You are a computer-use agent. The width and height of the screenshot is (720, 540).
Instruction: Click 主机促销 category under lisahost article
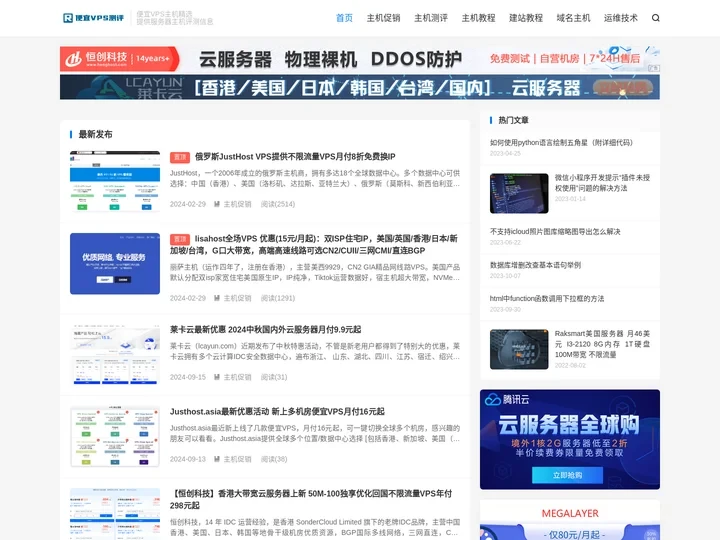coord(237,298)
